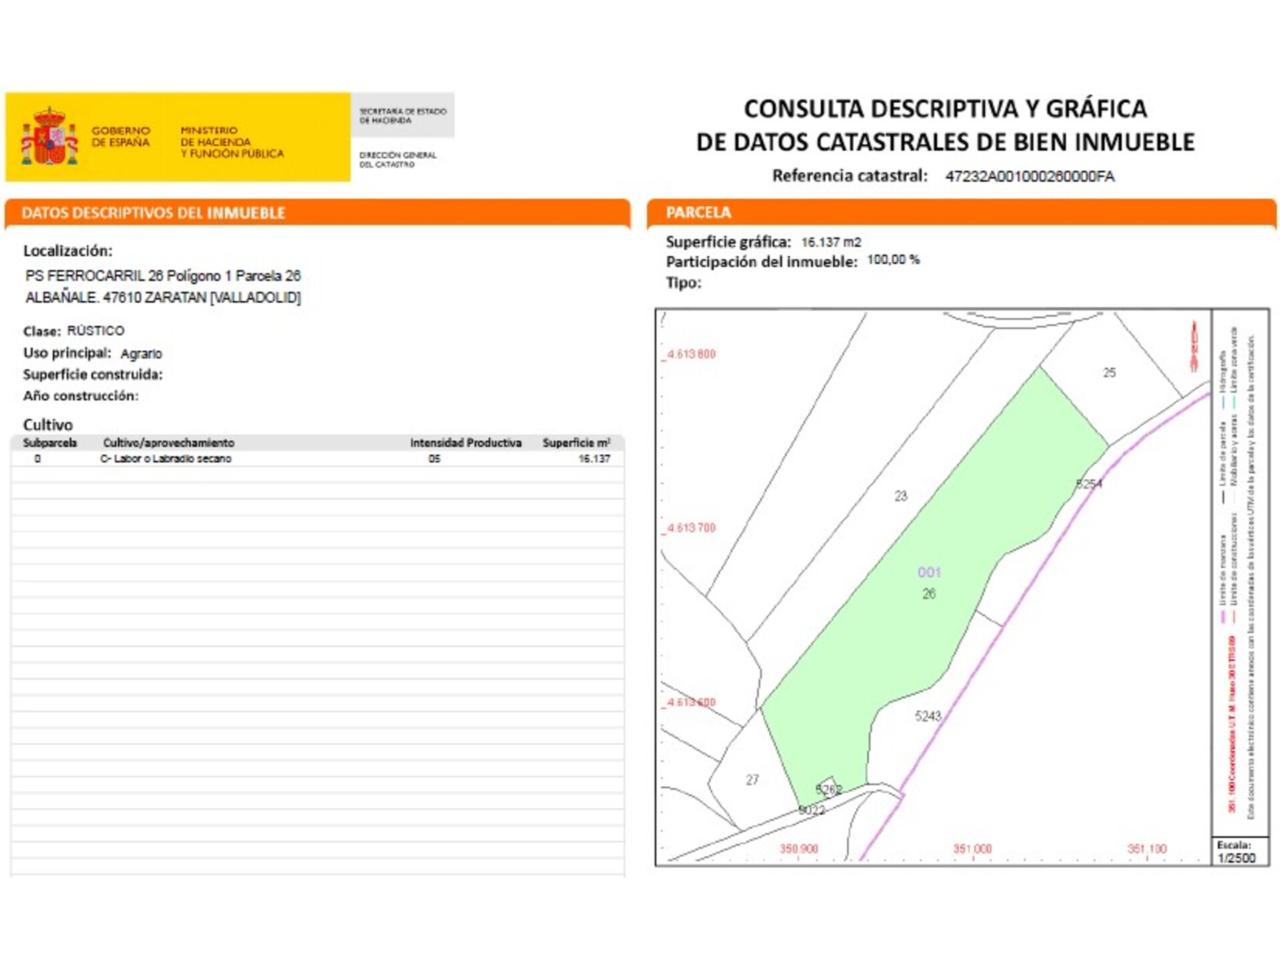Click the Escala 1/2500 scale box

pyautogui.click(x=1236, y=852)
